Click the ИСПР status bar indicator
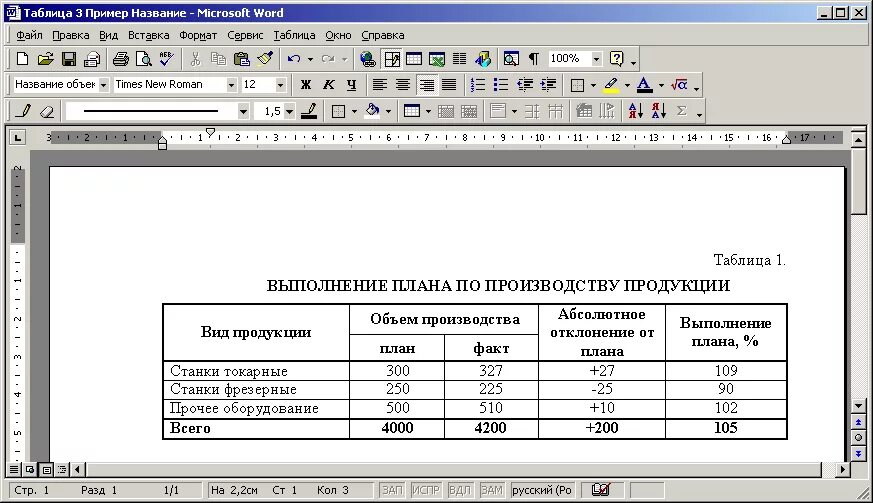 coord(425,490)
